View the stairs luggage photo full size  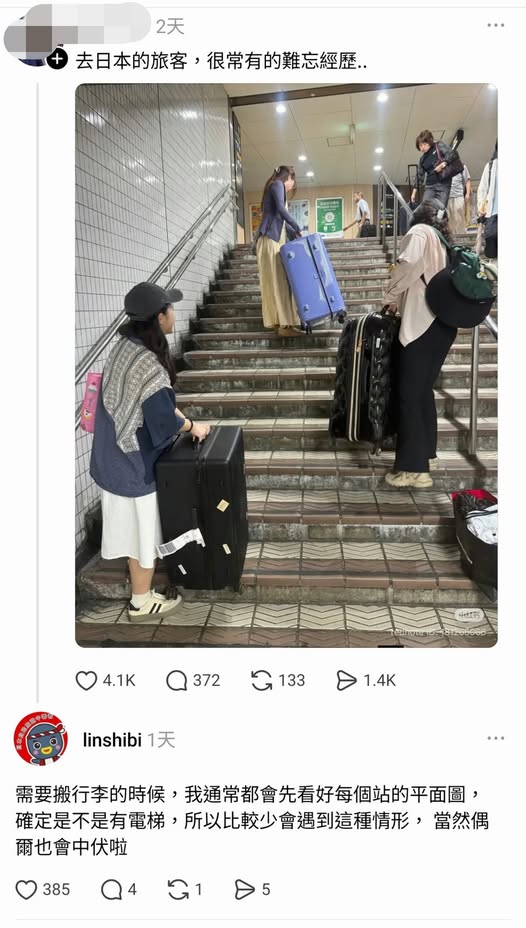click(x=286, y=365)
